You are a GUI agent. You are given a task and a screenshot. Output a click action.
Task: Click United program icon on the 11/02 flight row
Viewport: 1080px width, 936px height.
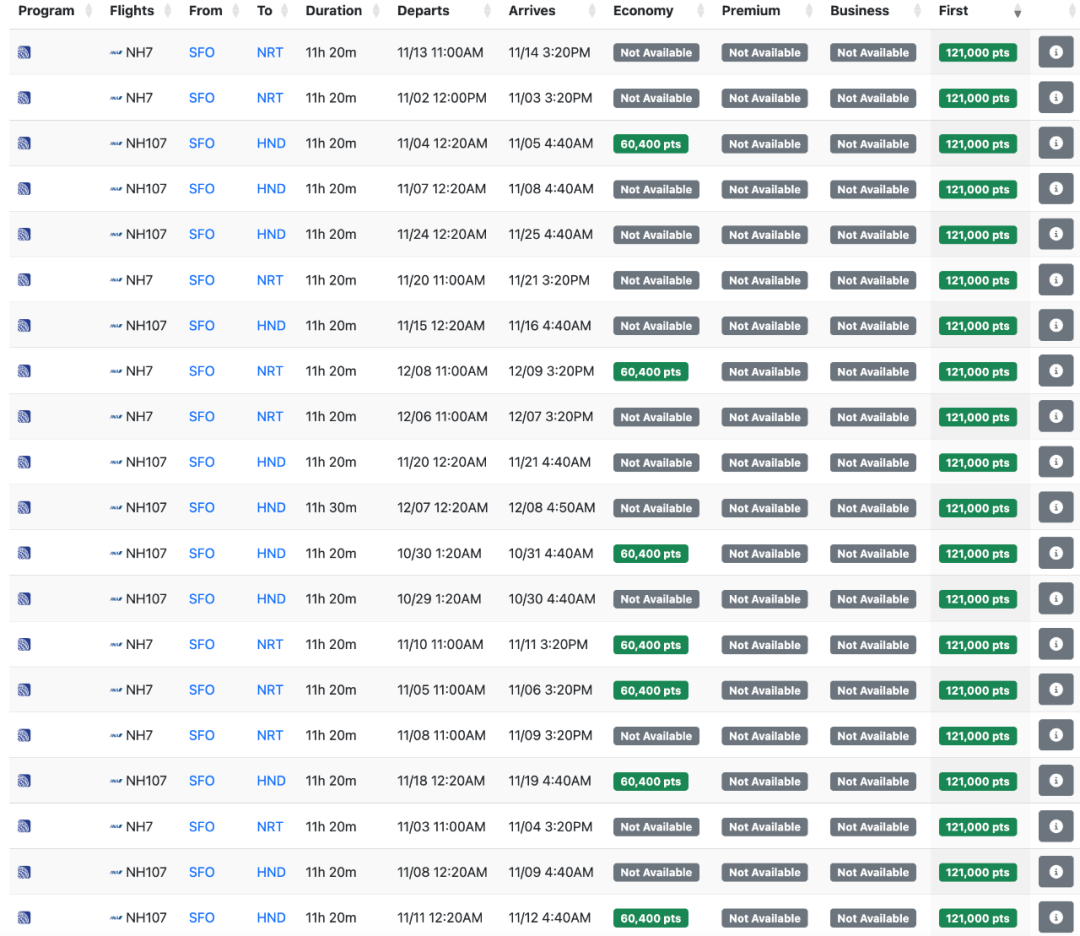click(24, 98)
